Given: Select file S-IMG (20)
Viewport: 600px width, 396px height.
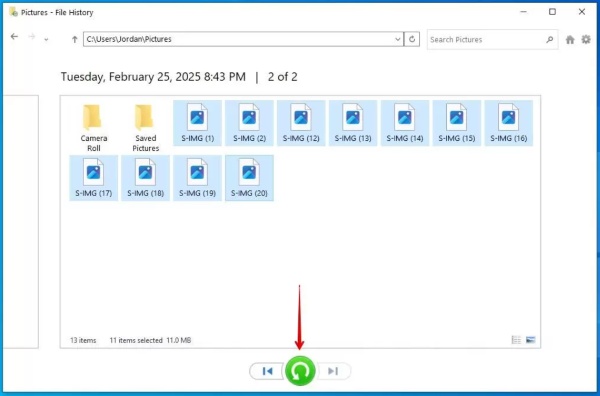Looking at the screenshot, I should click(249, 178).
